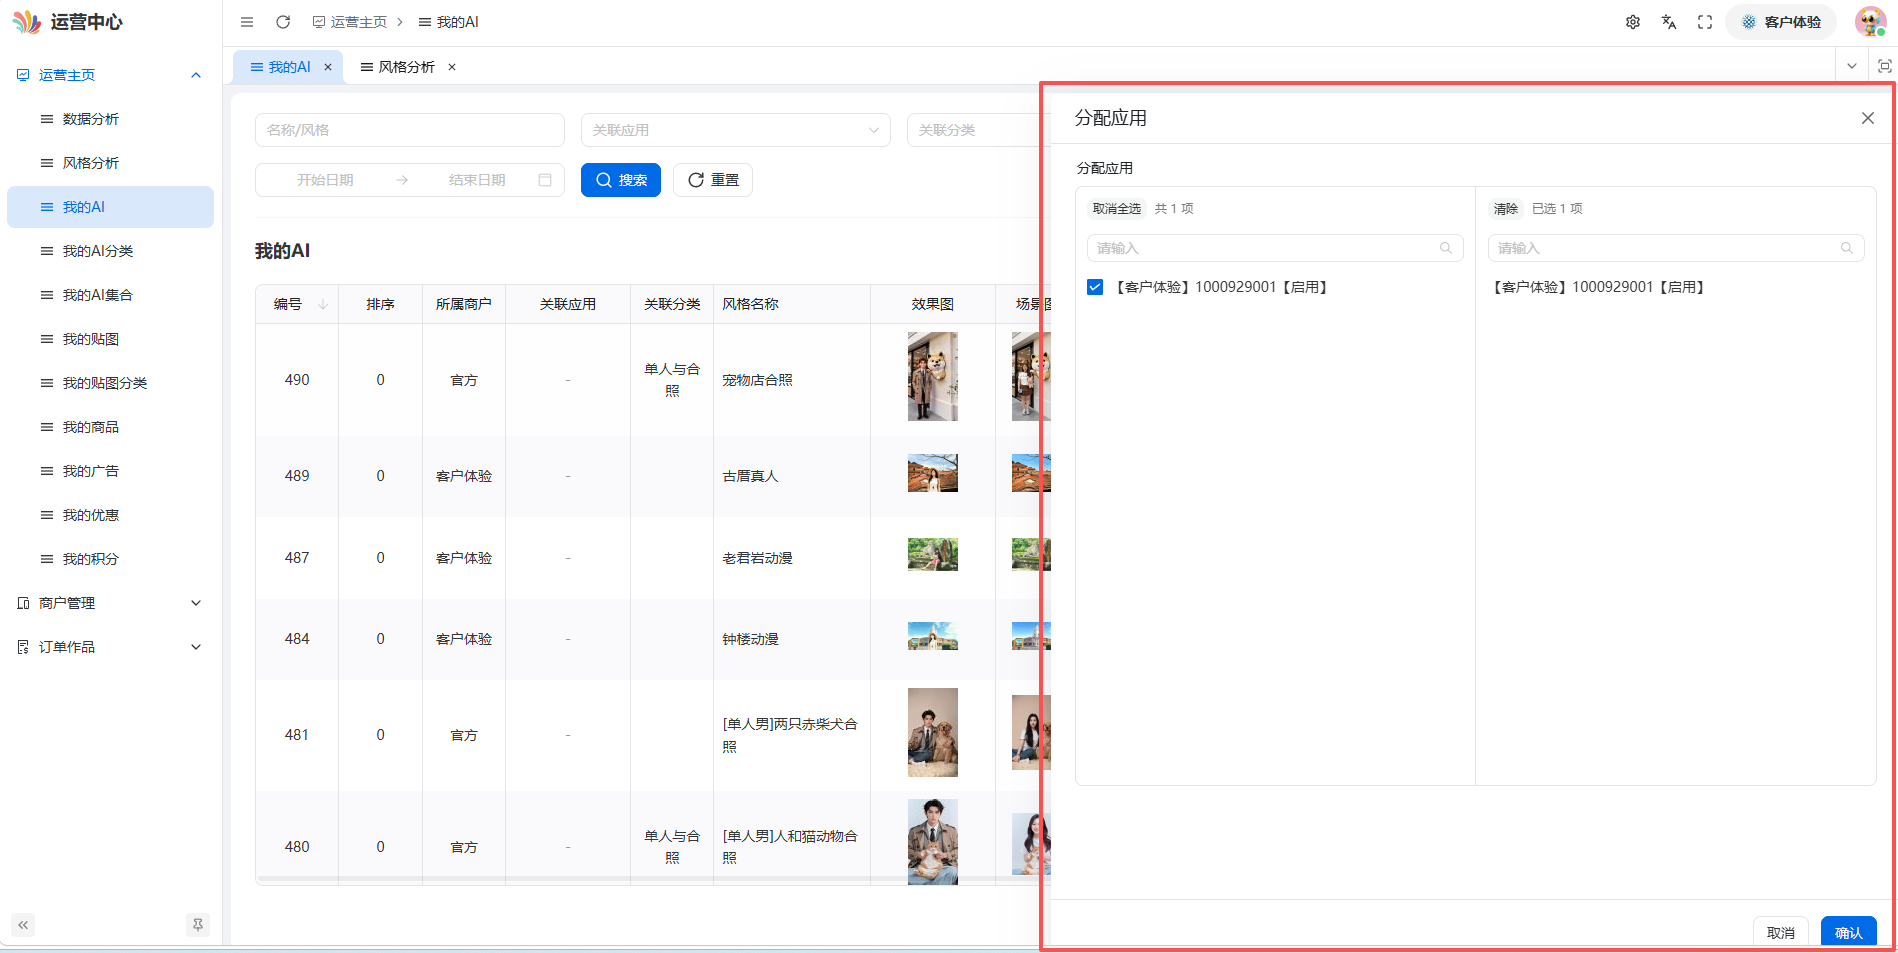This screenshot has width=1898, height=953.
Task: Toggle the hamburger menu collapse icon
Action: pos(247,22)
